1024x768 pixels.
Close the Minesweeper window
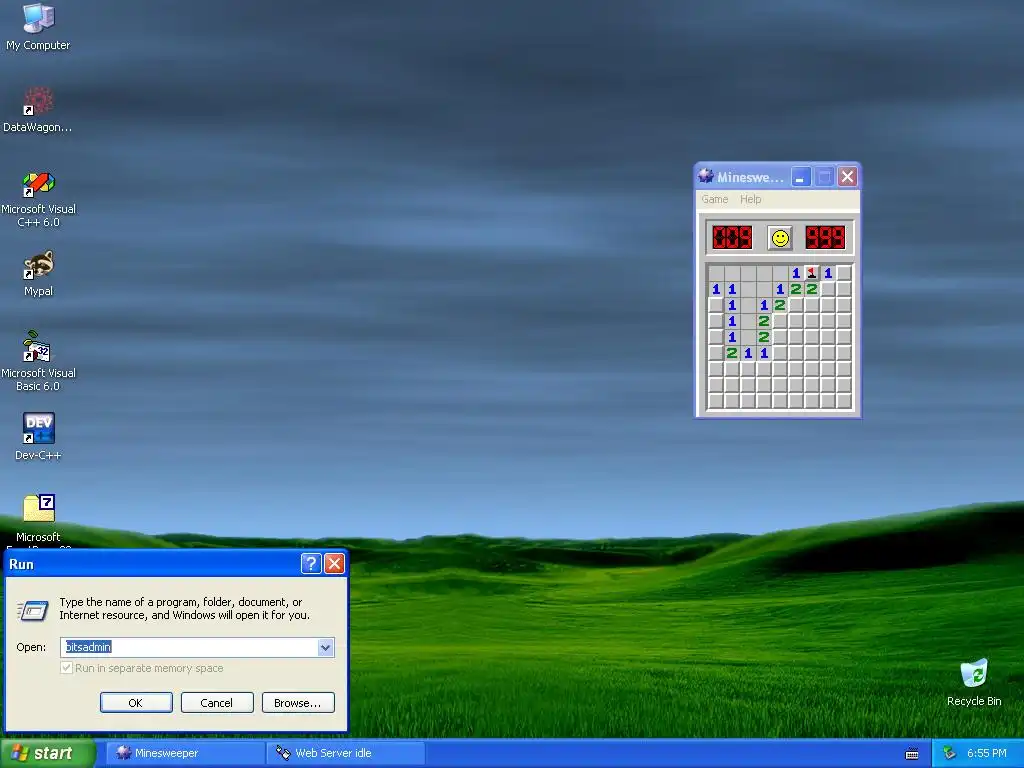click(847, 176)
